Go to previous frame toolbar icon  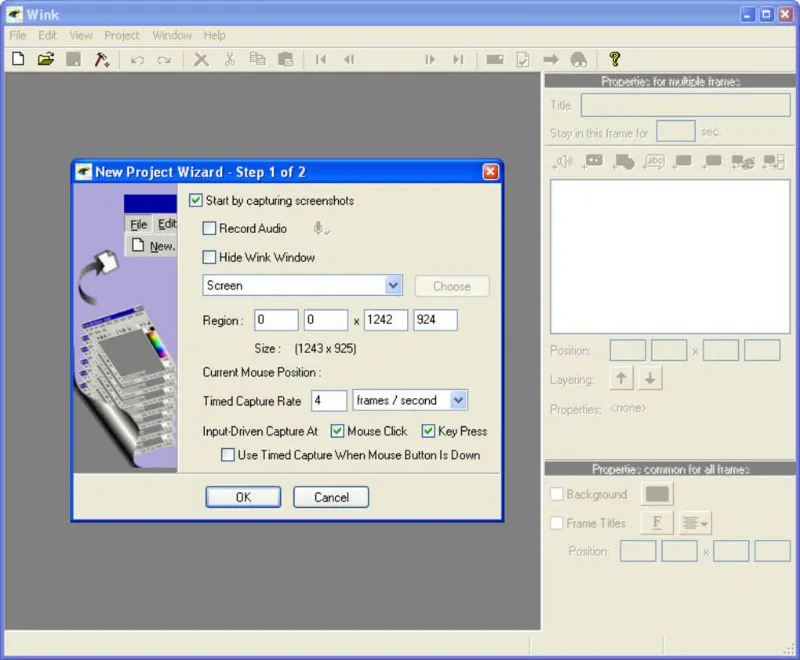pos(349,60)
